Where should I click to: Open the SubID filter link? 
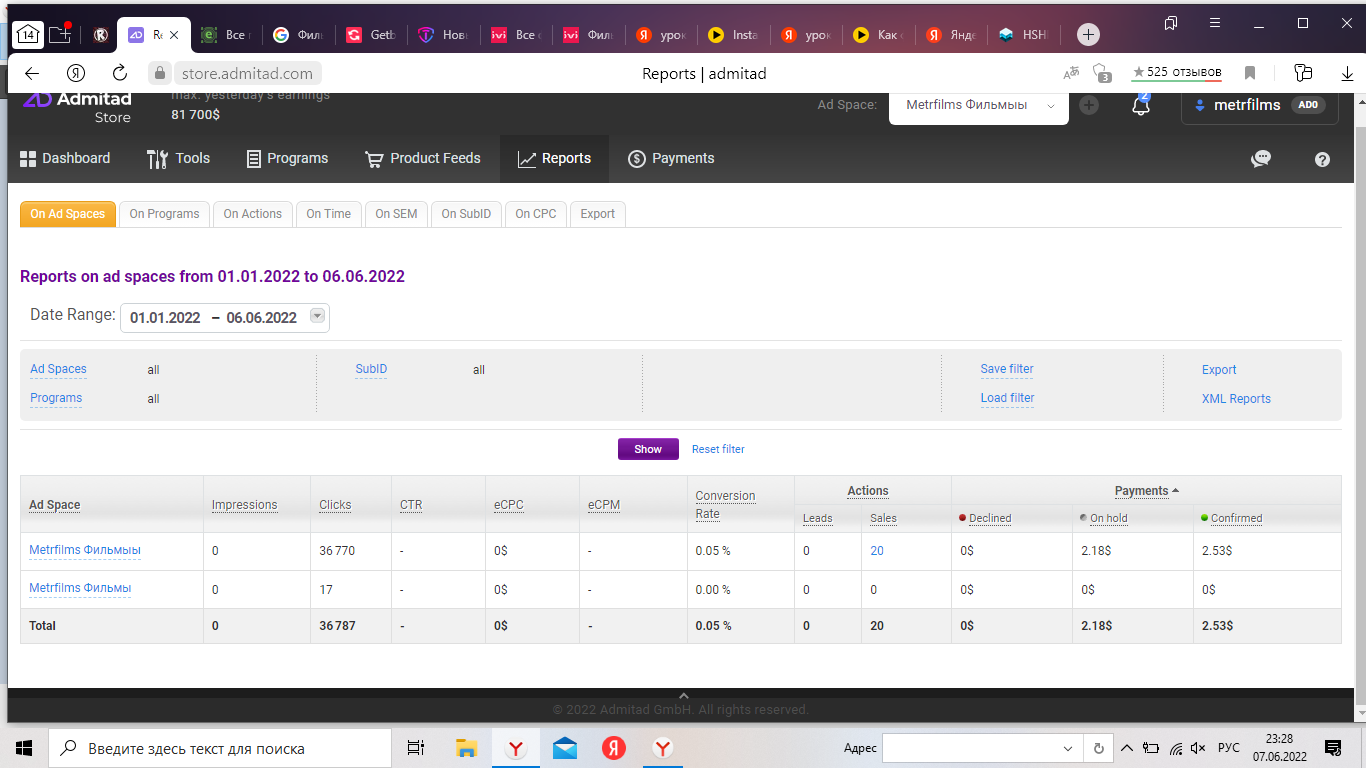click(x=371, y=369)
